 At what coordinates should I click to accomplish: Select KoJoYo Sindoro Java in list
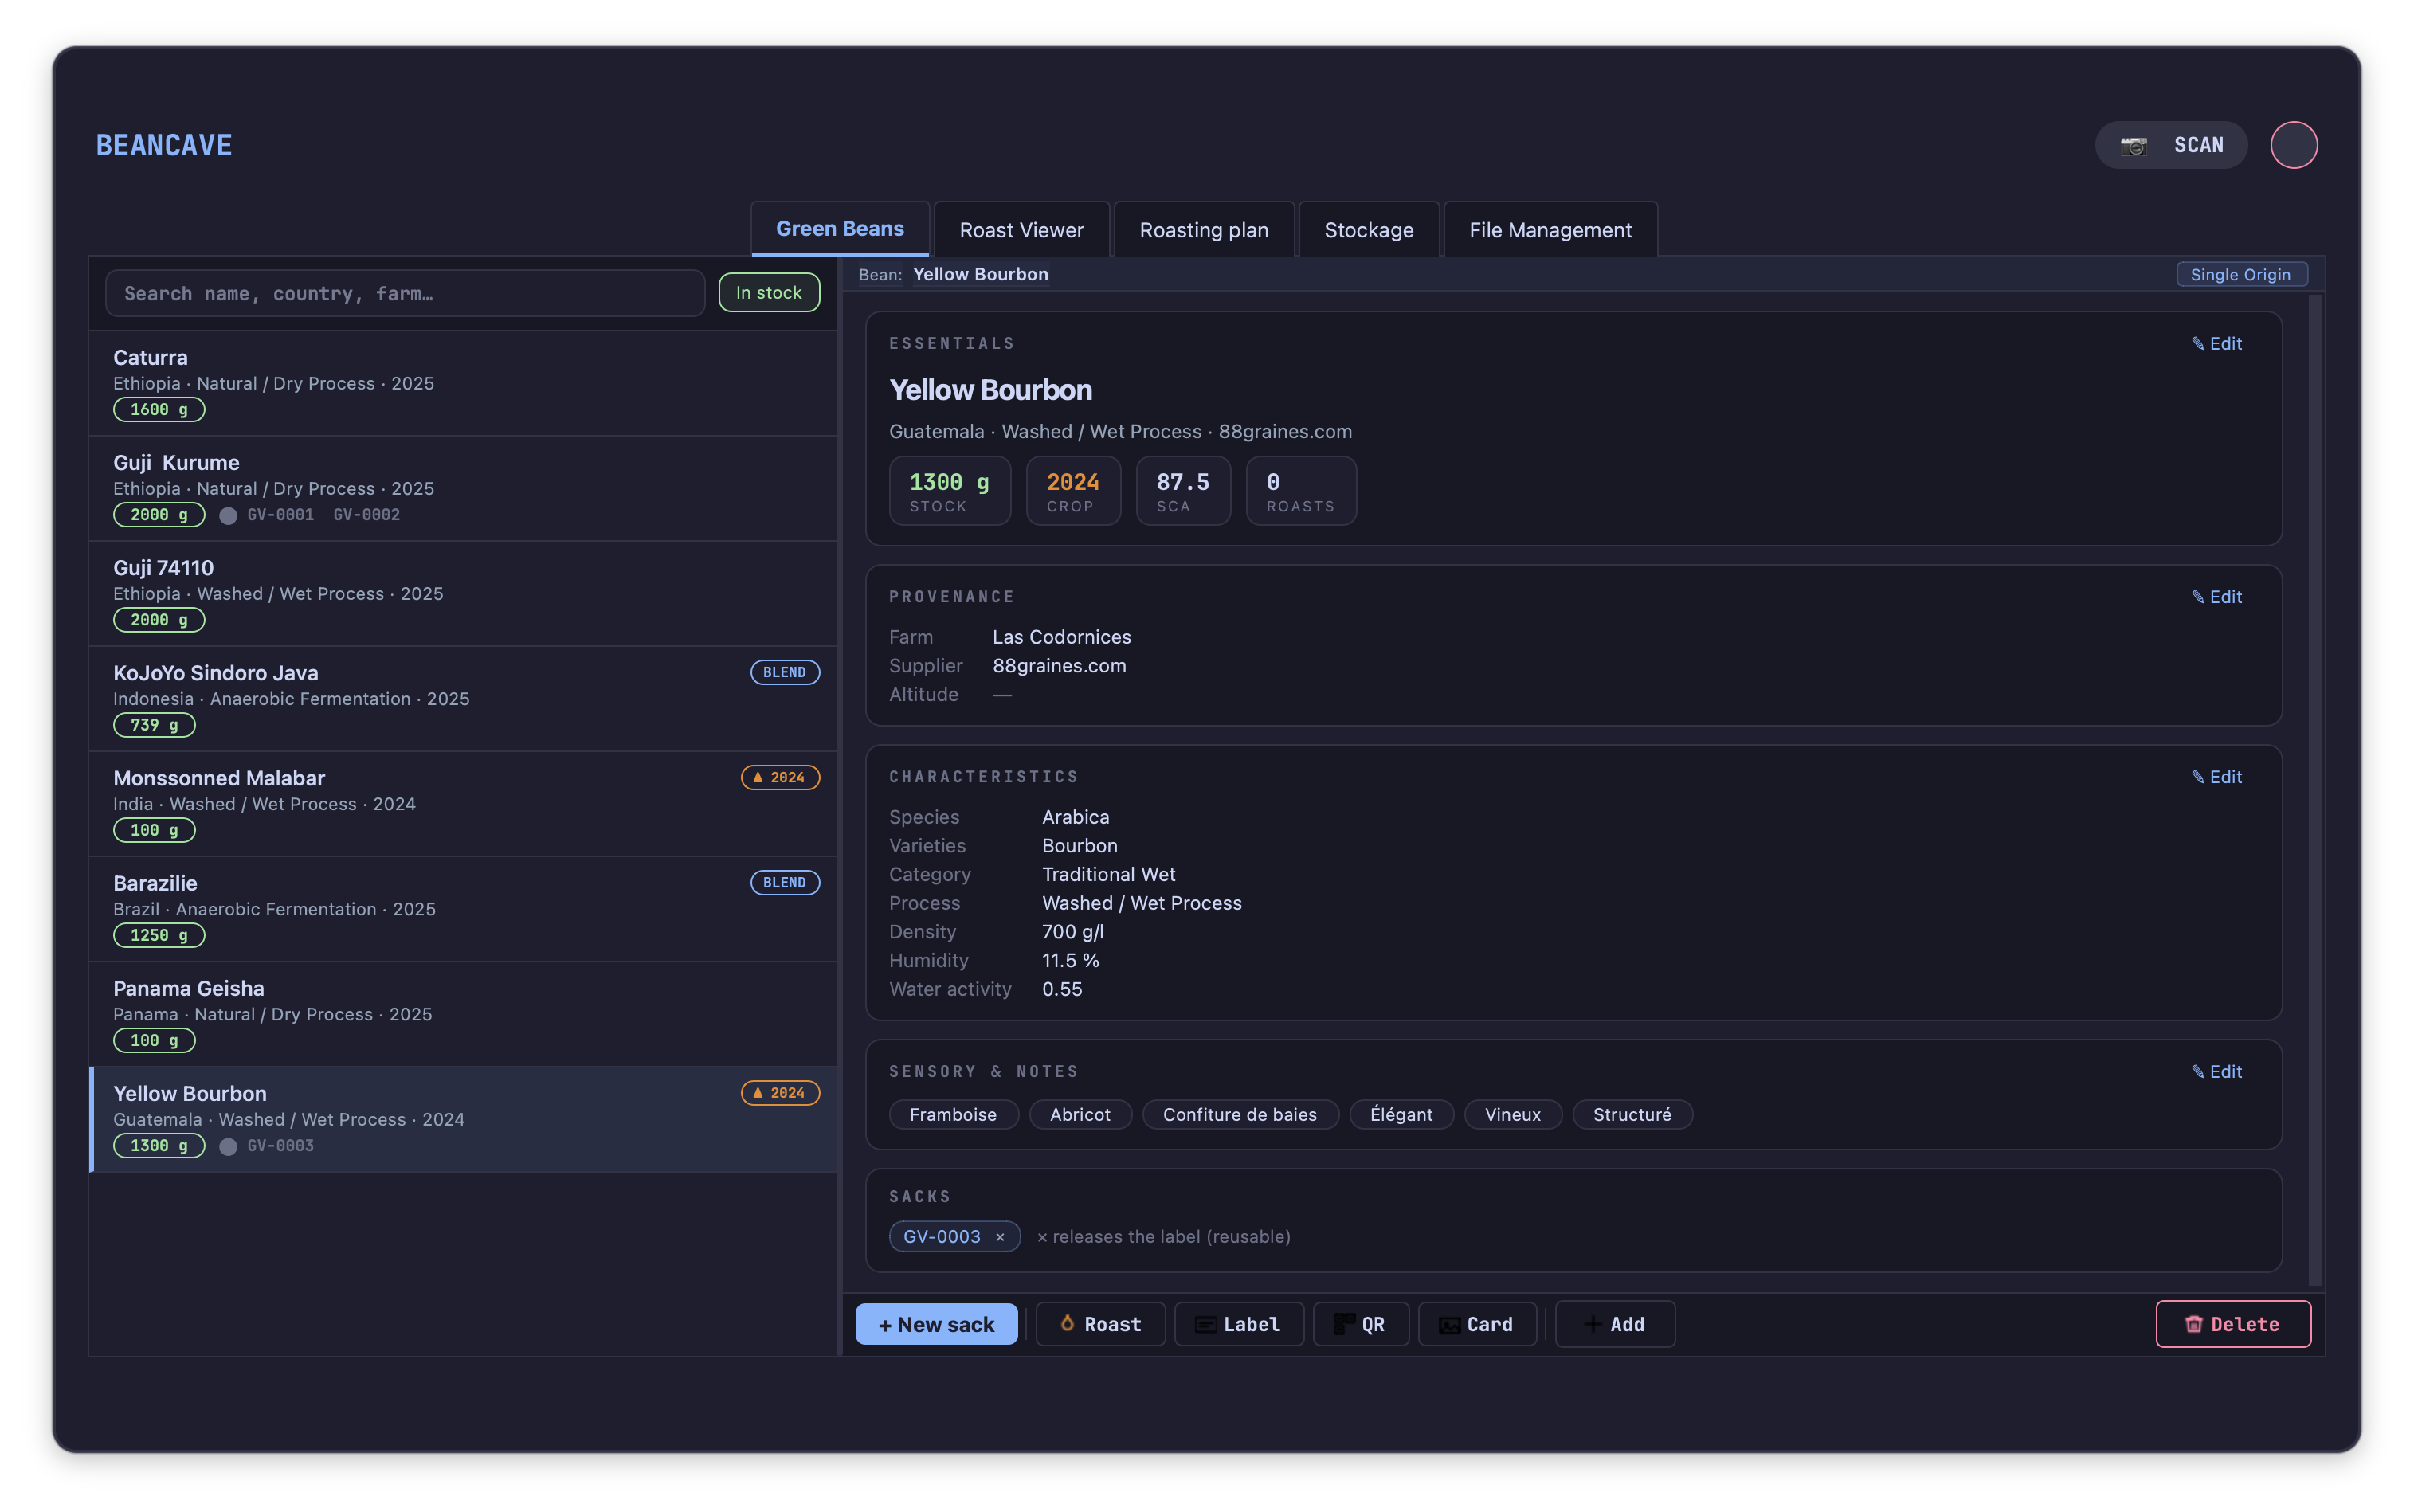coord(463,698)
